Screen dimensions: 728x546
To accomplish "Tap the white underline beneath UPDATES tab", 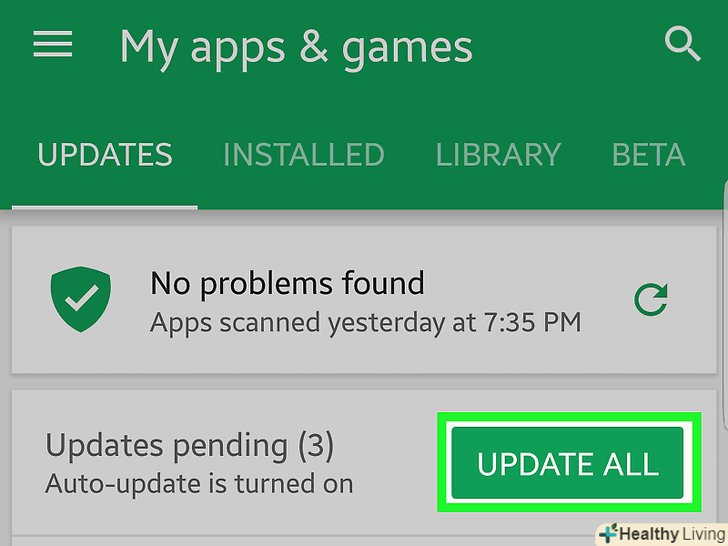I will 105,208.
